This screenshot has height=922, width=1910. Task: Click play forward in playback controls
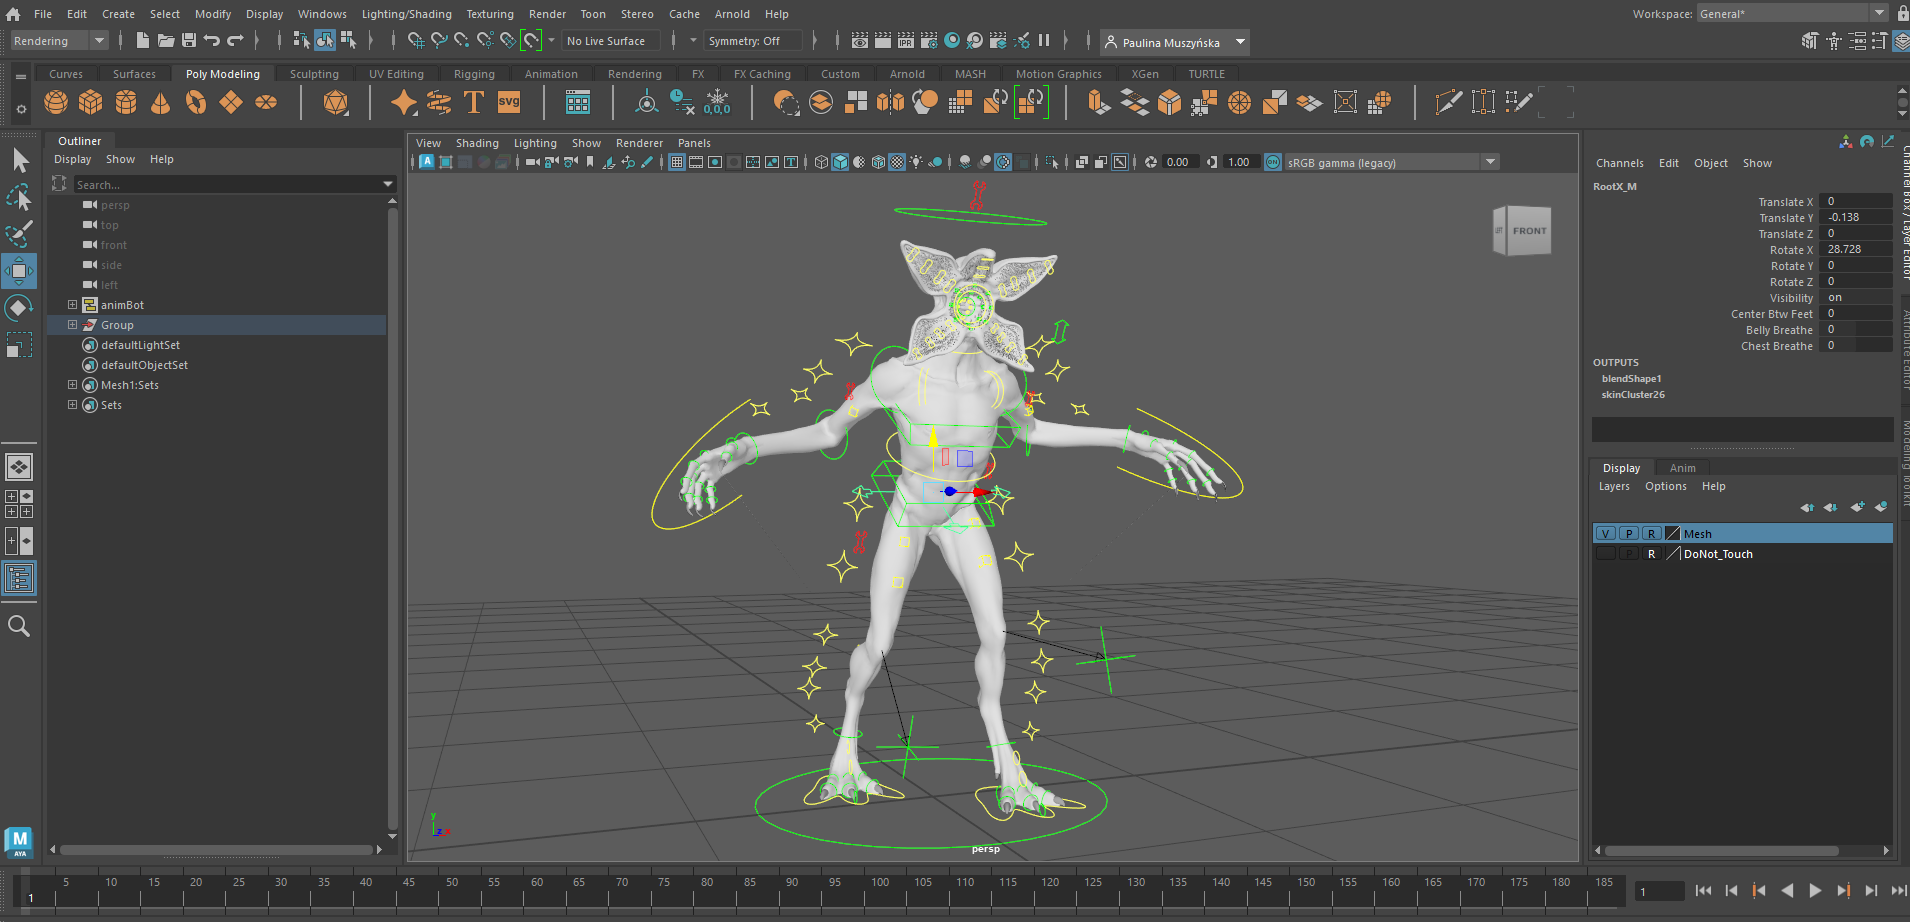point(1815,890)
